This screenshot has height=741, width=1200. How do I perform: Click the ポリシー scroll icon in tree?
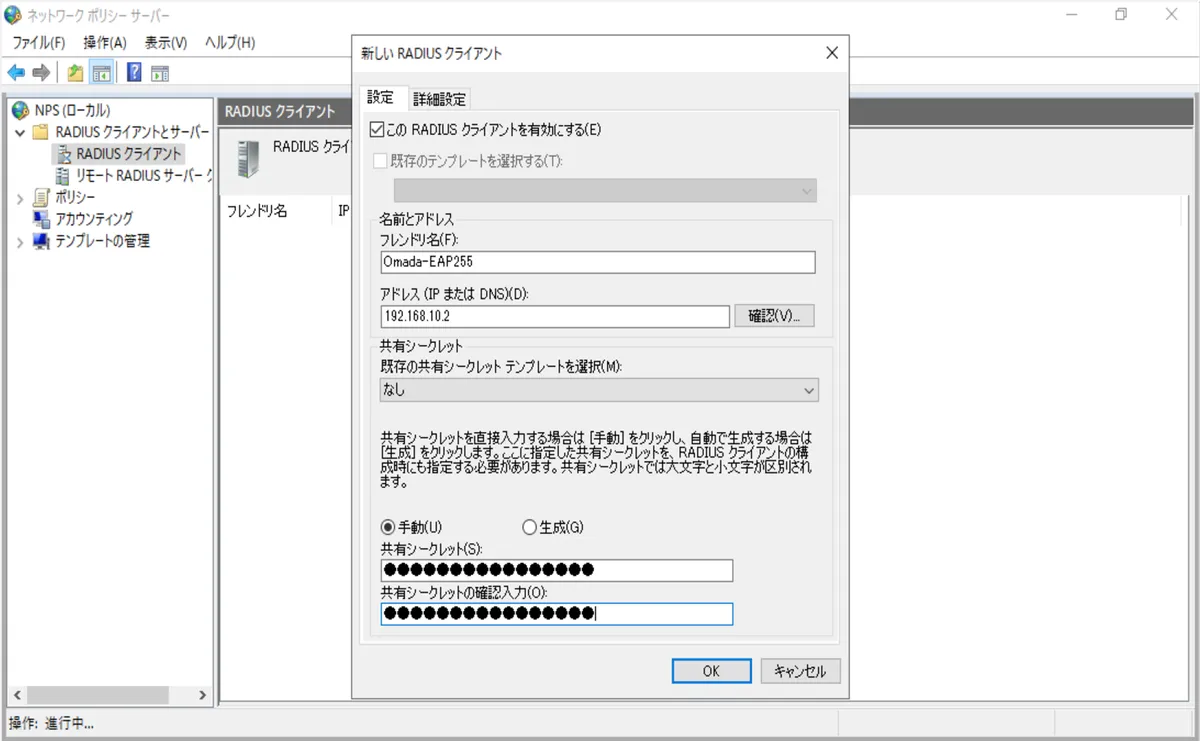(41, 197)
